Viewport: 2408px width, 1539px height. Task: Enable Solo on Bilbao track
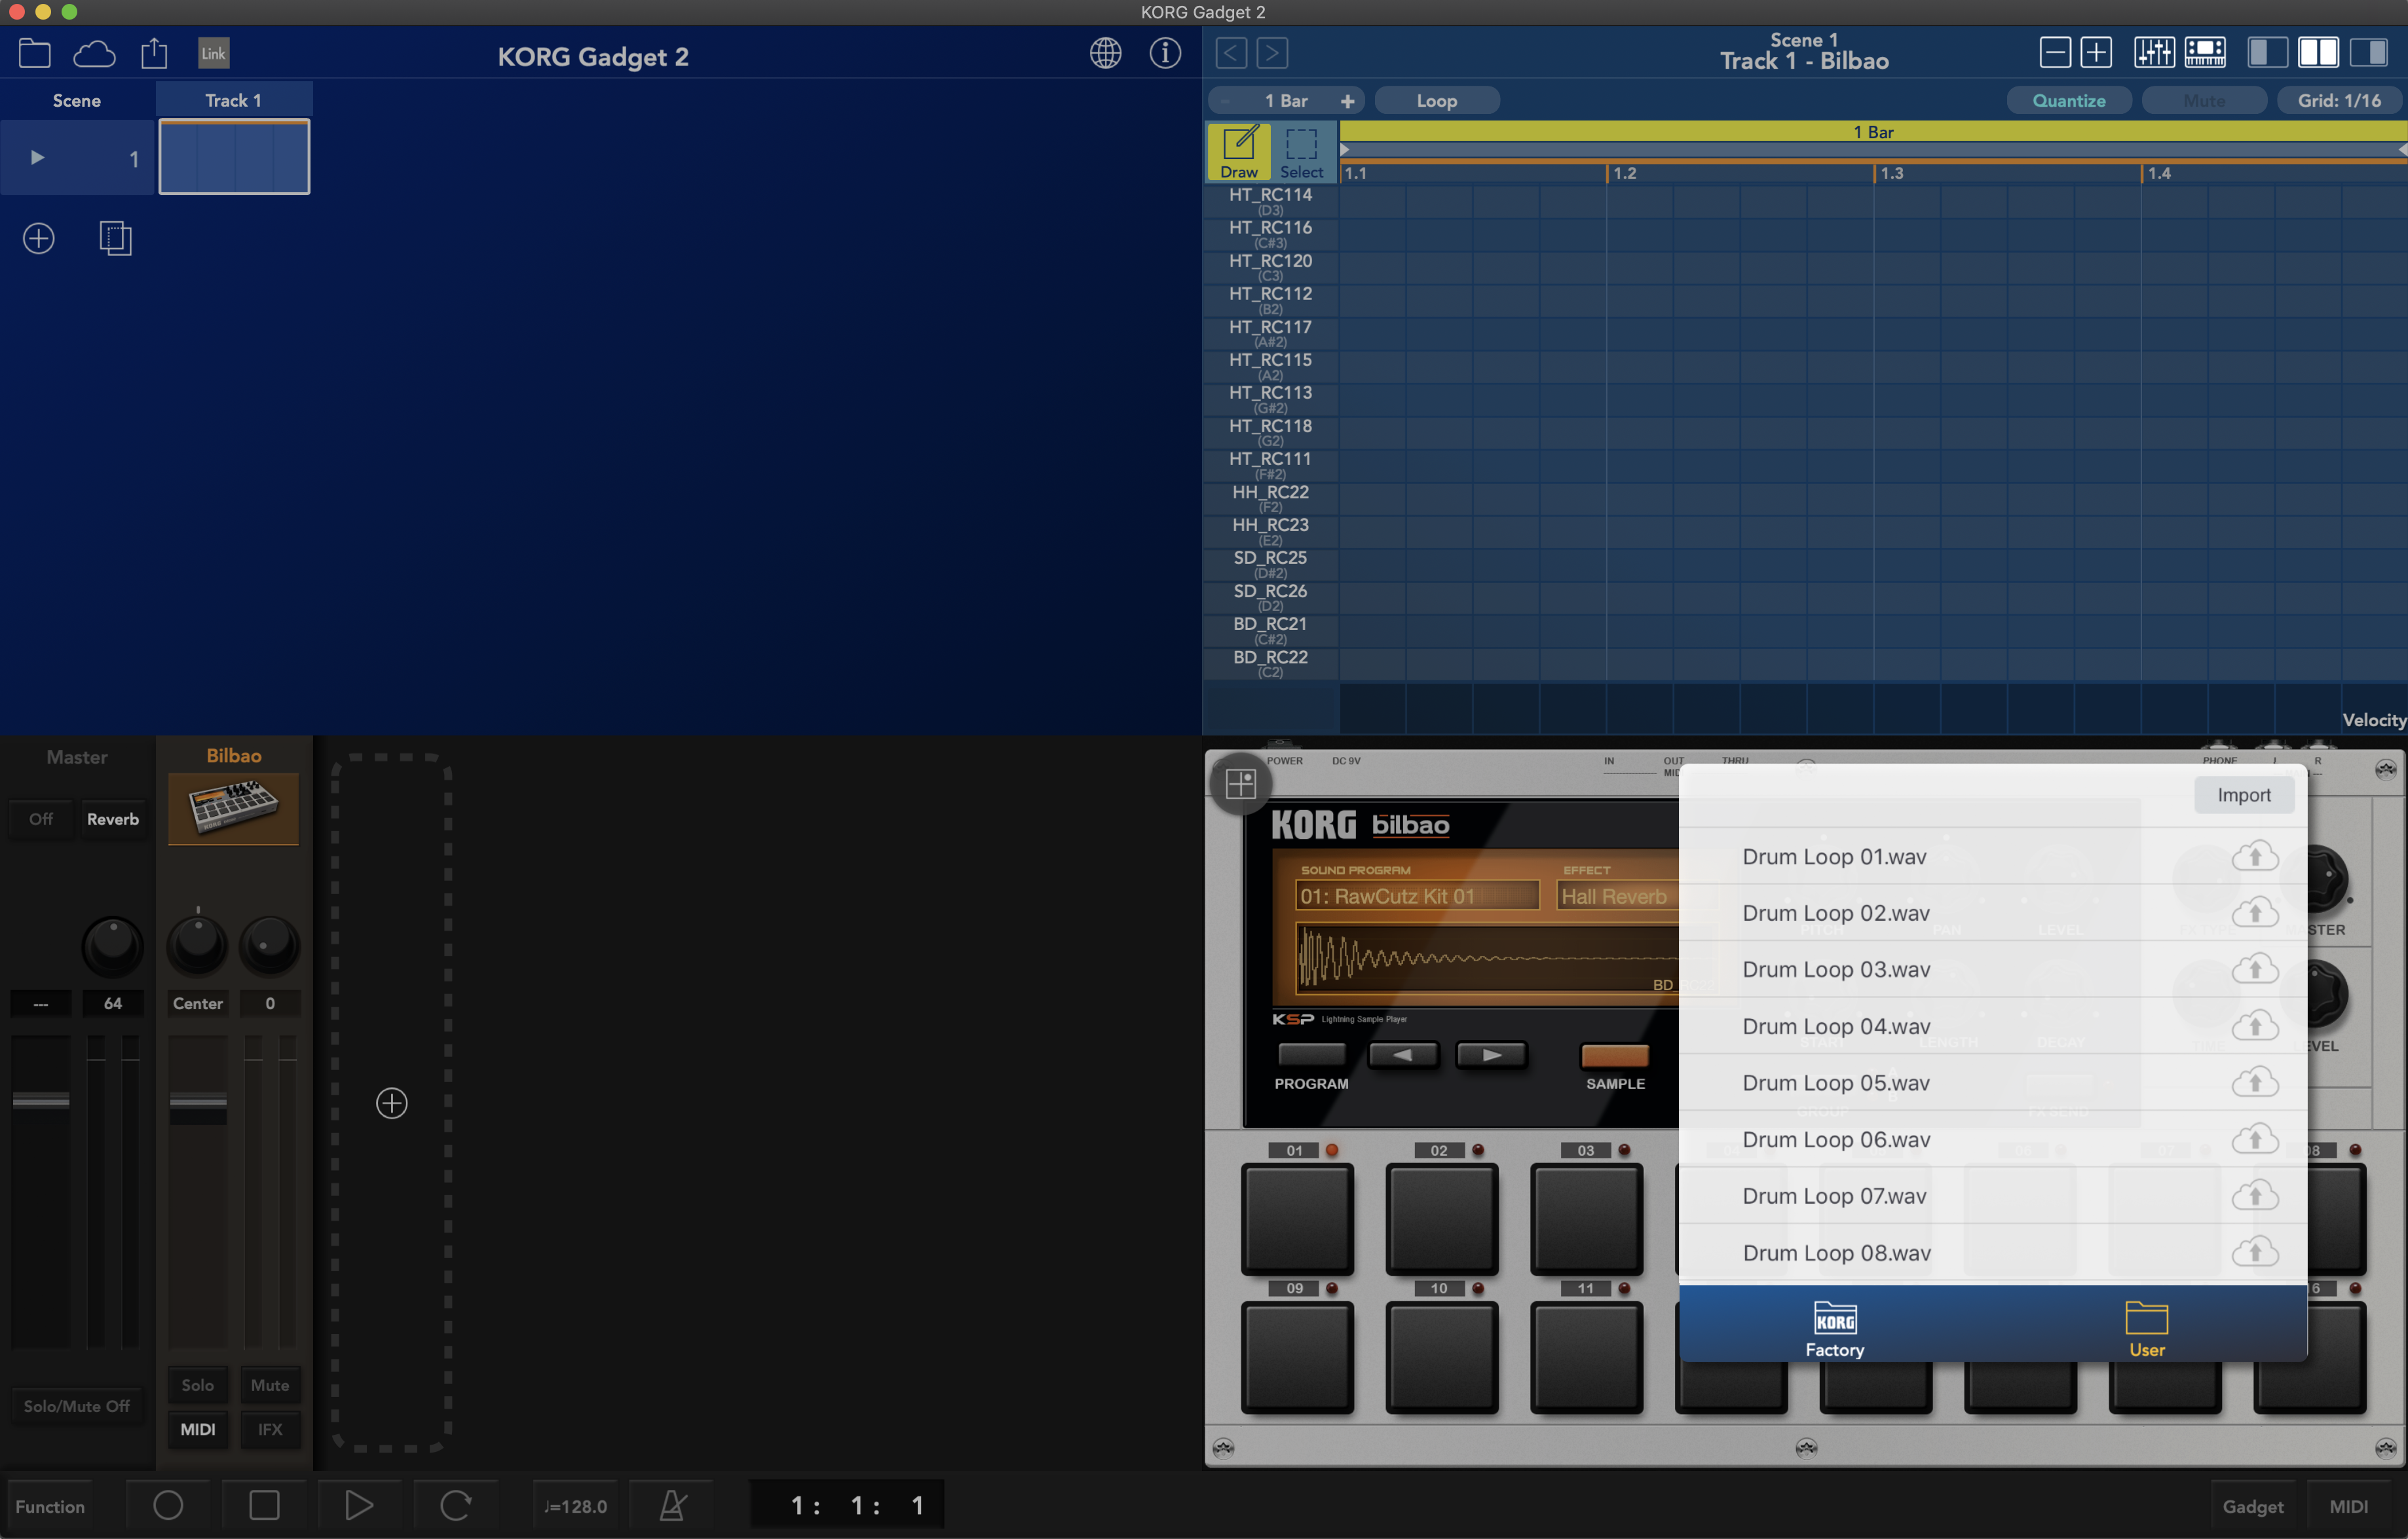click(197, 1385)
